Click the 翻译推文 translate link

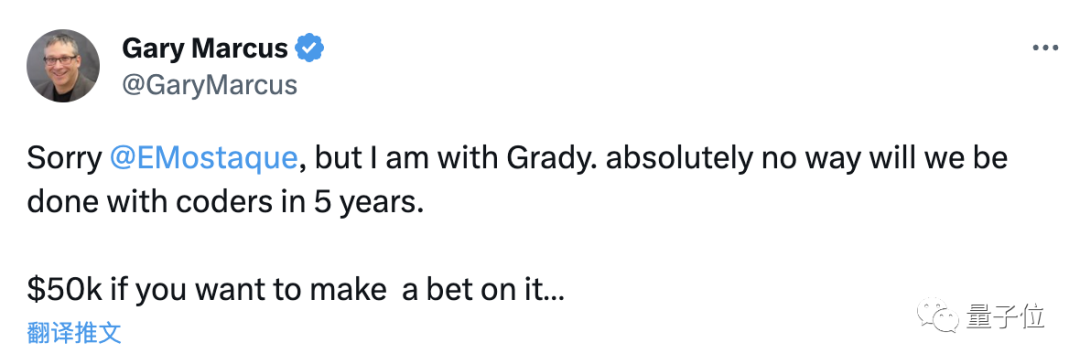point(74,333)
